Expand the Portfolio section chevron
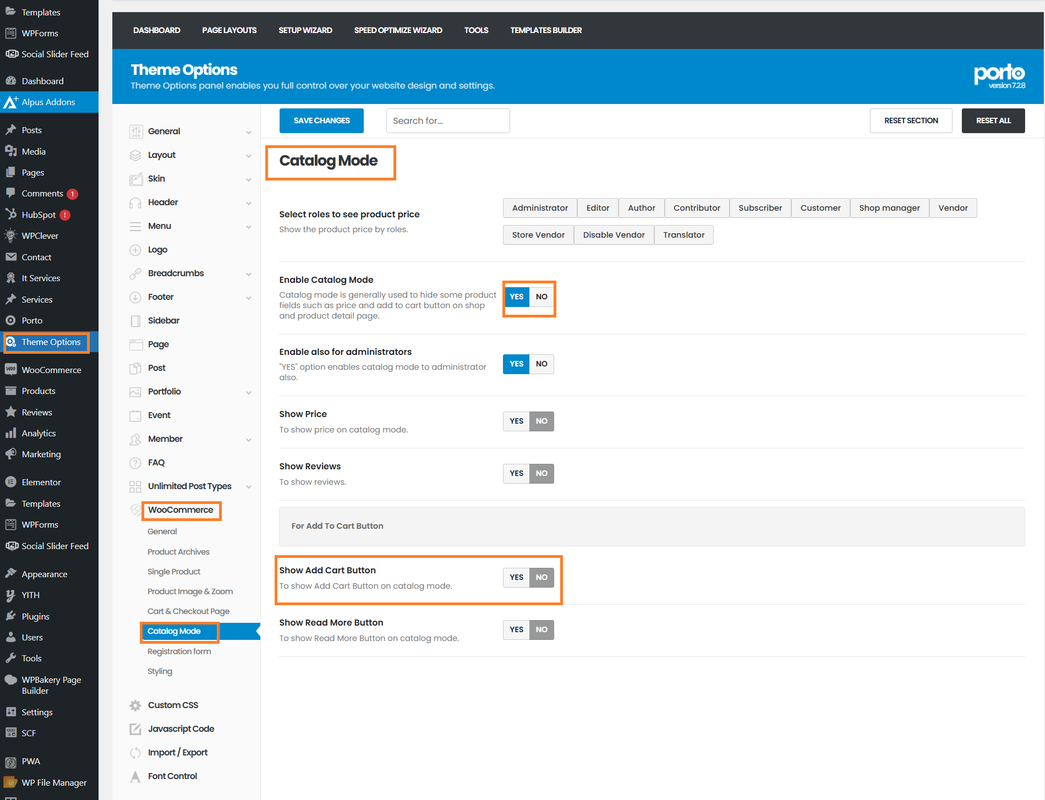The image size is (1045, 800). point(248,393)
